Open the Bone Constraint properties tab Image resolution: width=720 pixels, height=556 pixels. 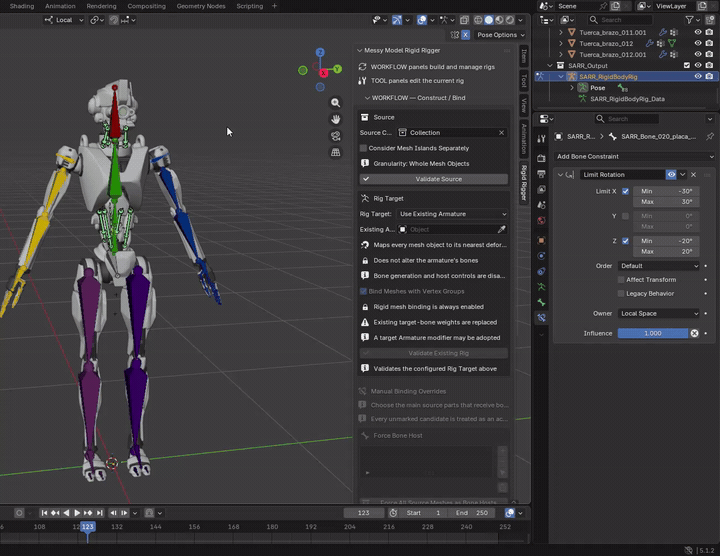pos(541,318)
